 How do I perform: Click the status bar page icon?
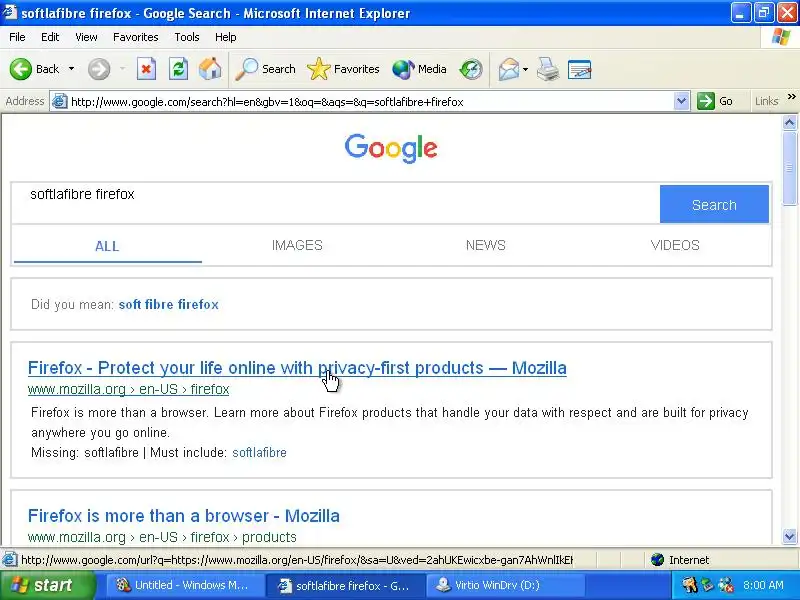click(10, 560)
